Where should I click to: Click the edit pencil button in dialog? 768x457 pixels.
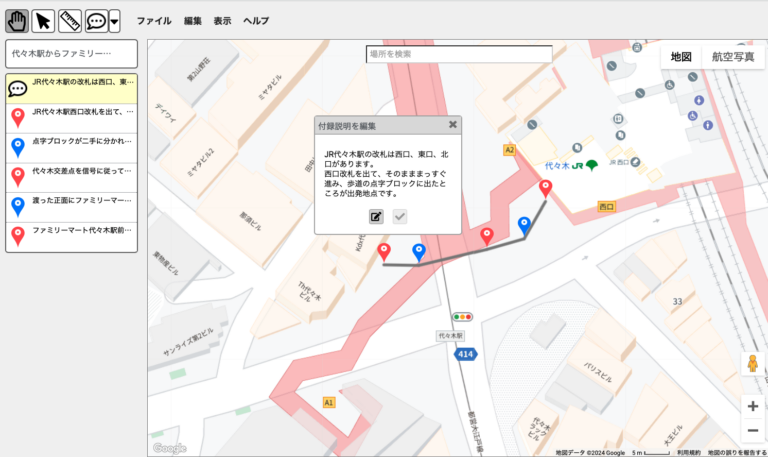(376, 216)
